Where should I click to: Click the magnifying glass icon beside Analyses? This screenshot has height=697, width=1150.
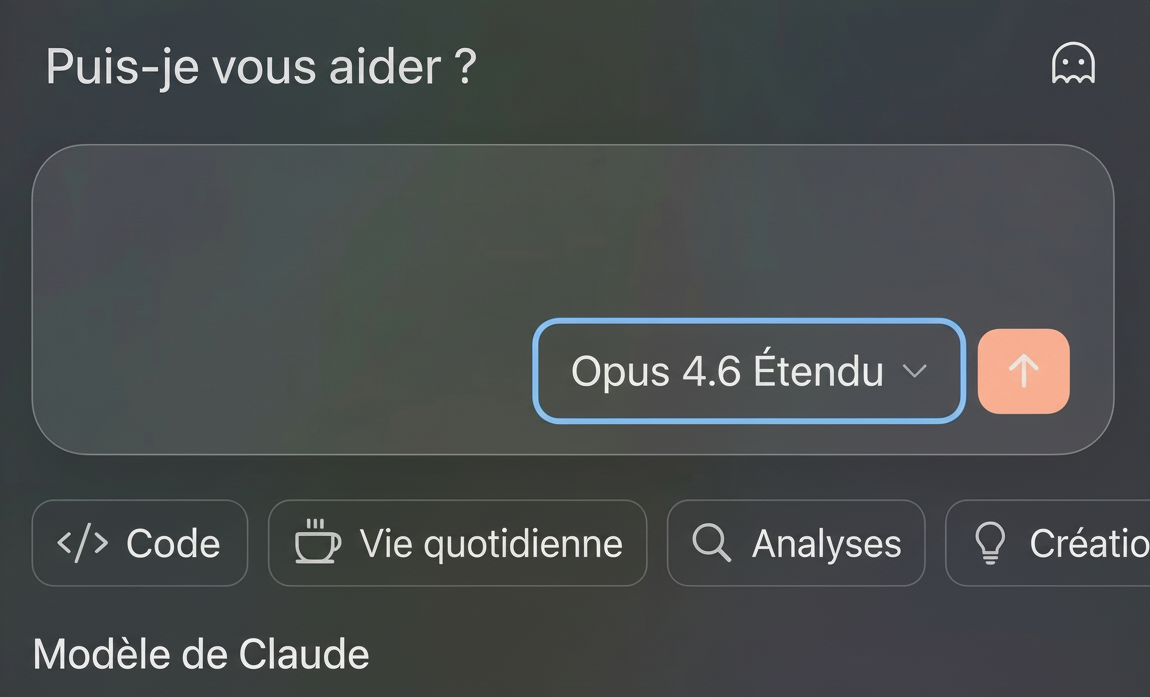pyautogui.click(x=711, y=543)
